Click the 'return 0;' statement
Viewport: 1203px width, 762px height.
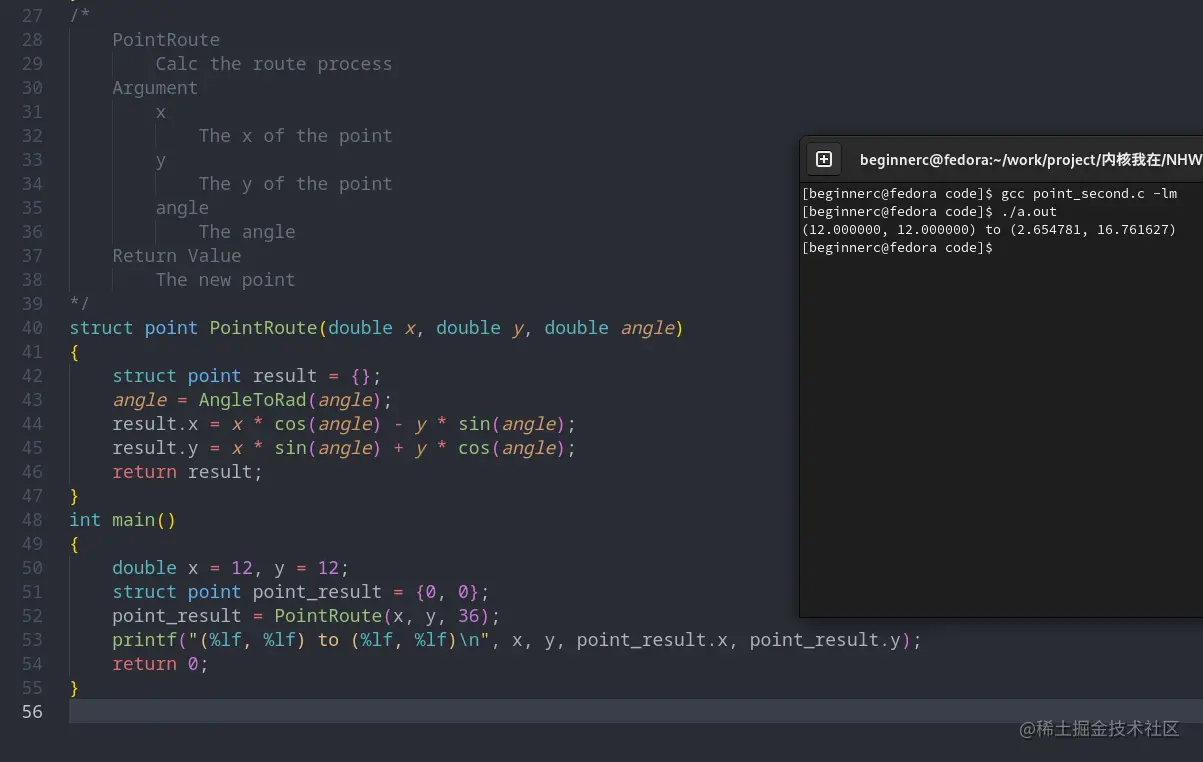[161, 664]
